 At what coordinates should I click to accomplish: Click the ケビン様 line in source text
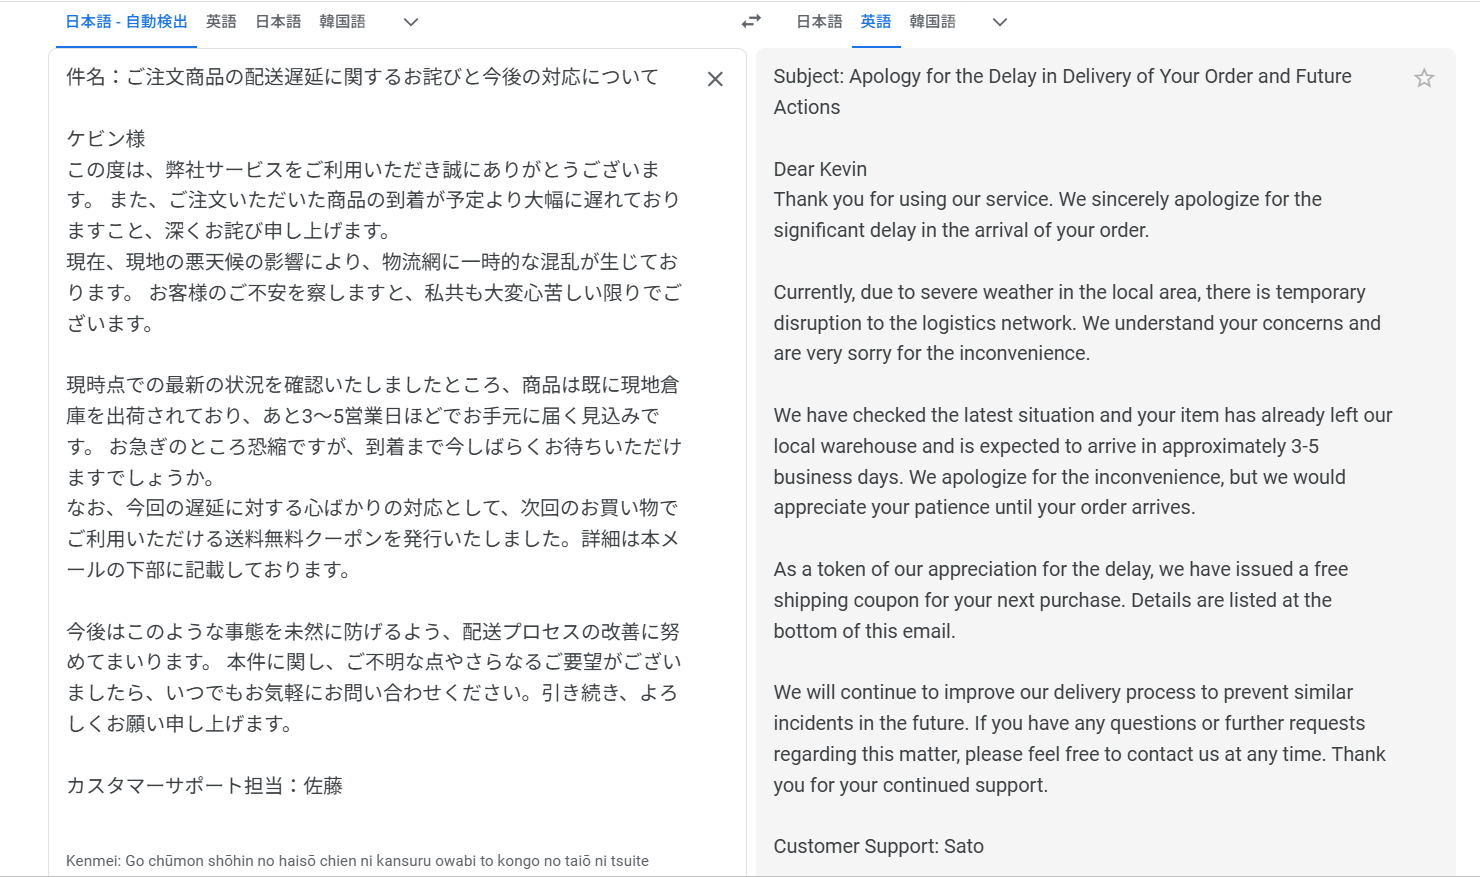[x=106, y=139]
